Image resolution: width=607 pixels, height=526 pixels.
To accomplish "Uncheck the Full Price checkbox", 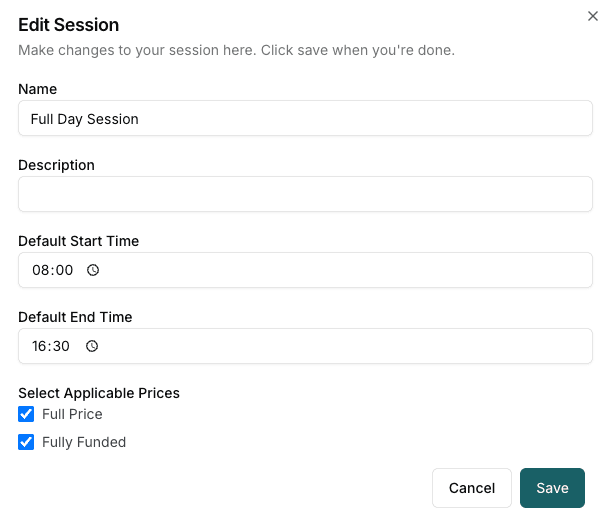I will tap(26, 414).
